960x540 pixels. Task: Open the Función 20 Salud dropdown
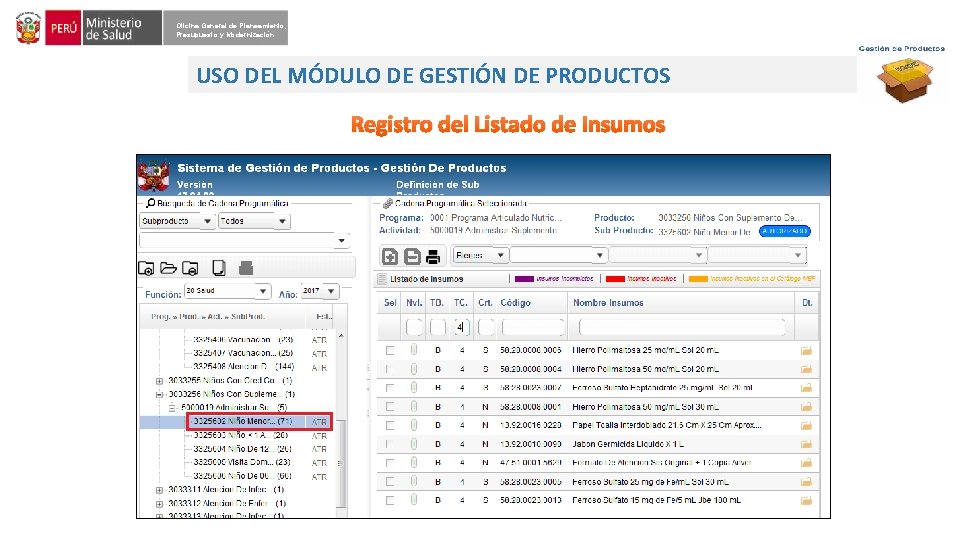click(227, 291)
